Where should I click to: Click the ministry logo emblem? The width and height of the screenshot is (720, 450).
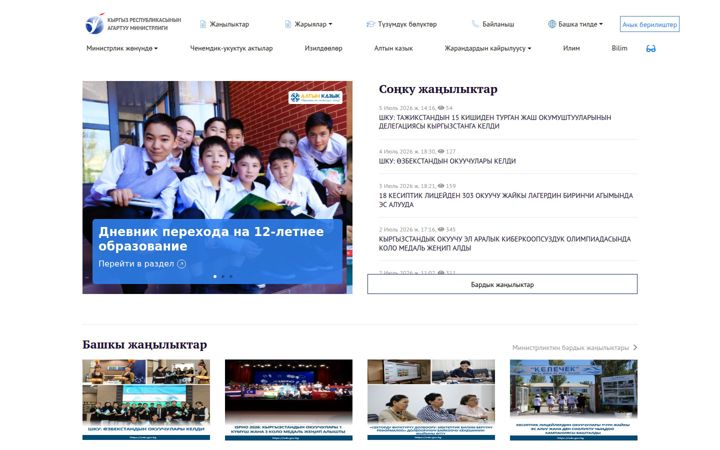(95, 24)
